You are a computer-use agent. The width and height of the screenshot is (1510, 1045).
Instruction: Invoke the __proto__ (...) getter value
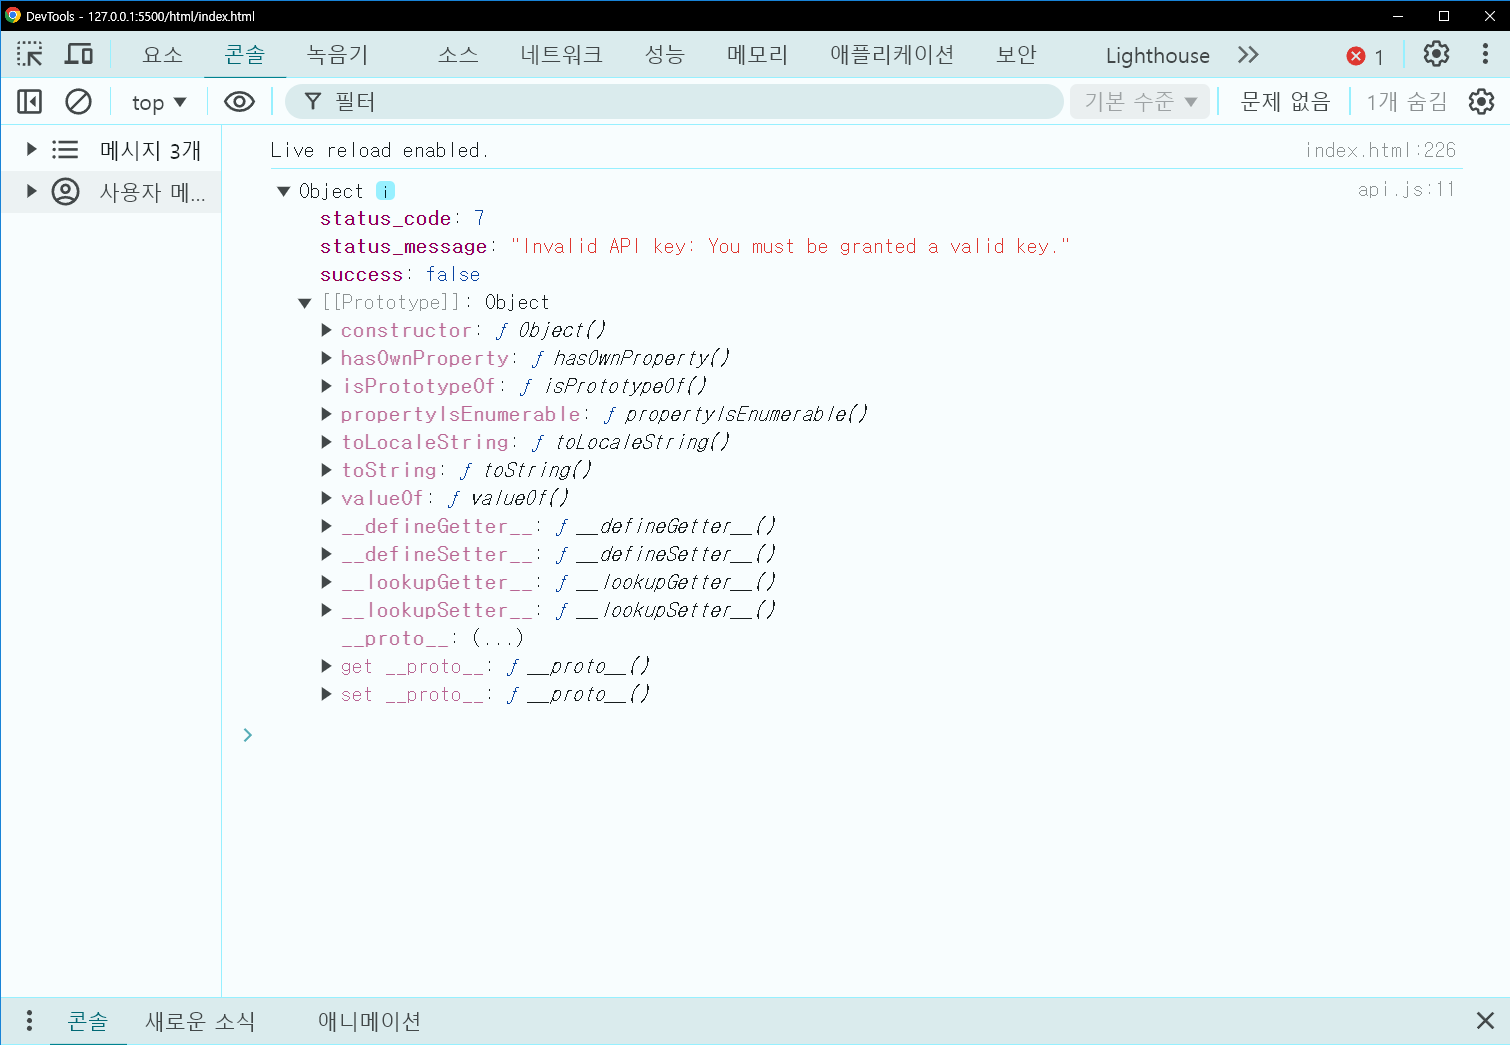tap(498, 638)
